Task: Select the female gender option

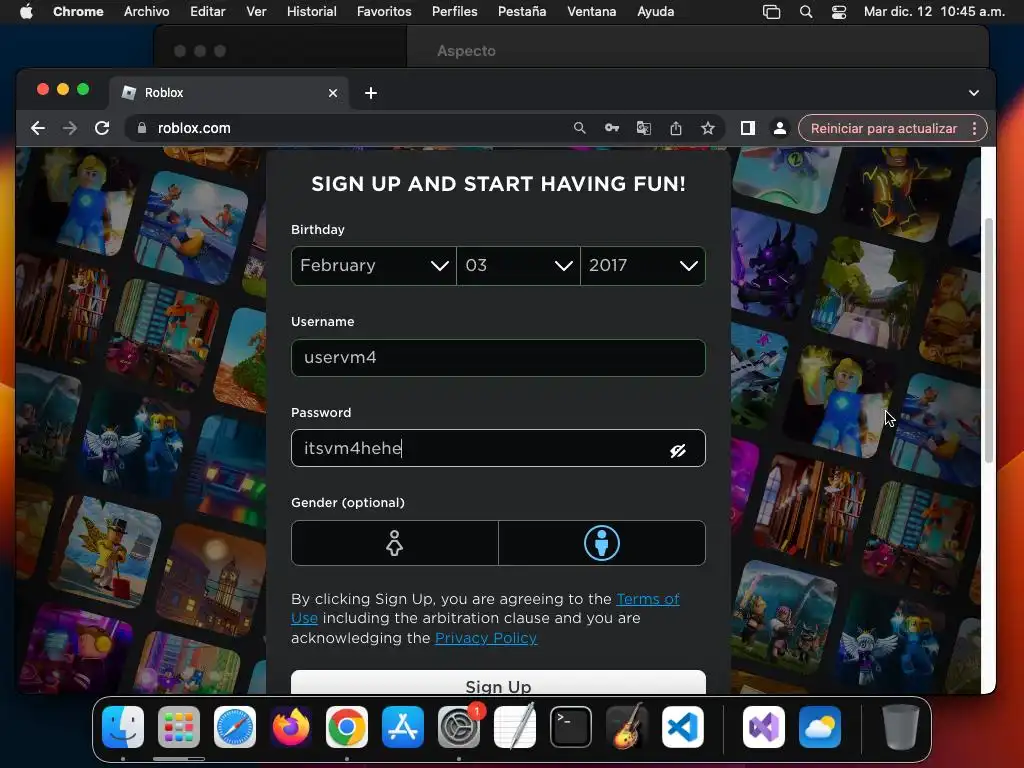Action: point(394,543)
